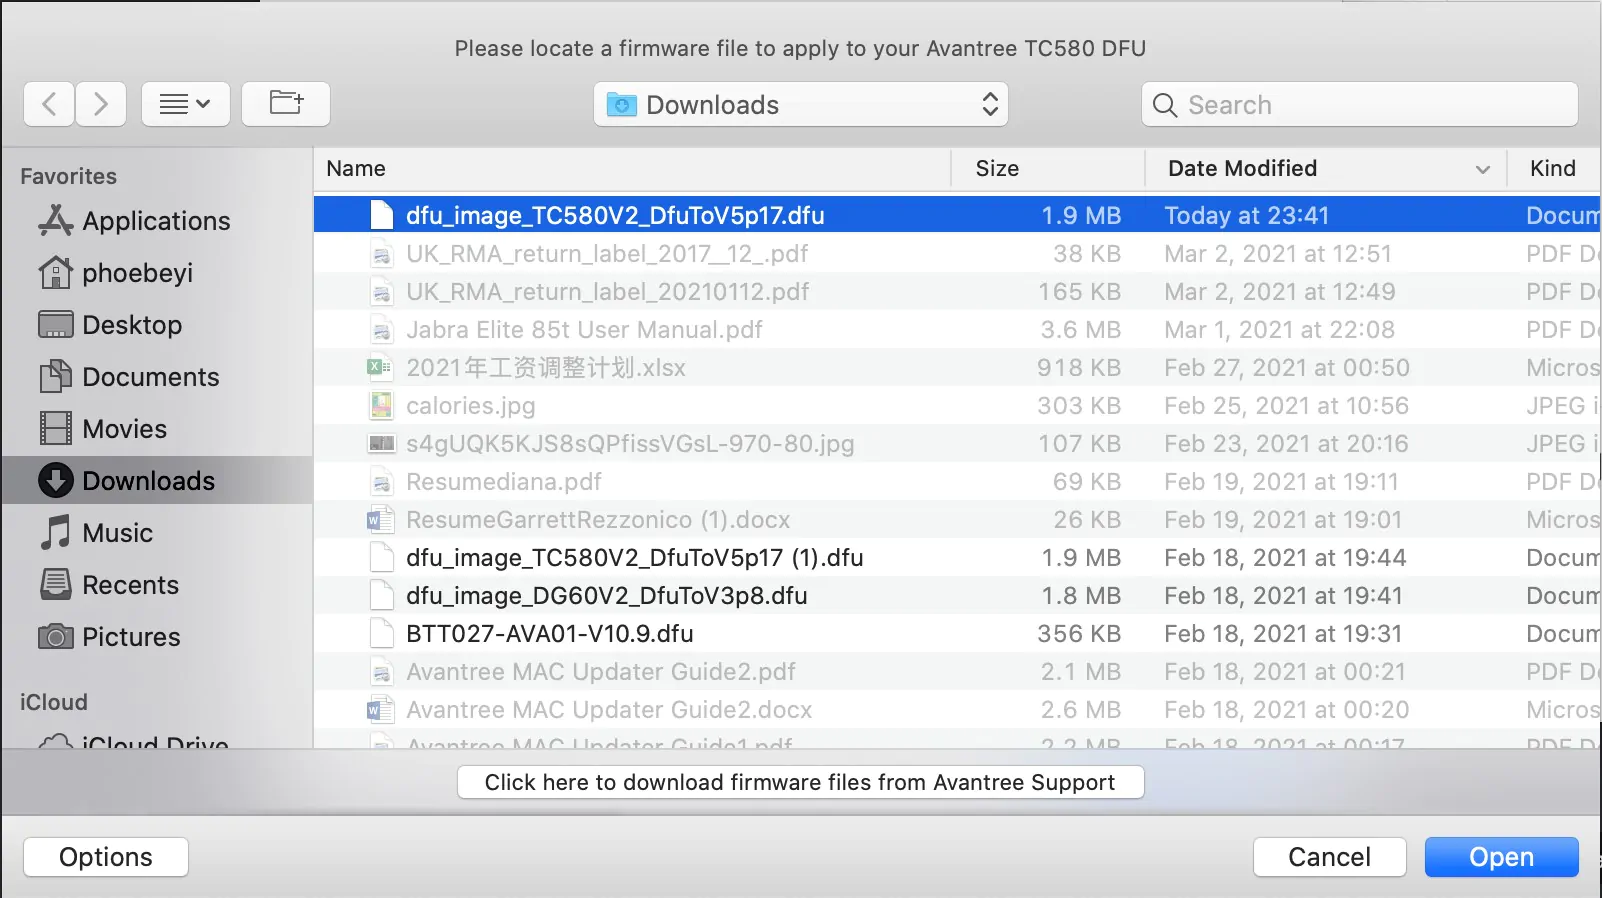Open Music folder in sidebar
Image resolution: width=1602 pixels, height=898 pixels.
click(x=117, y=533)
